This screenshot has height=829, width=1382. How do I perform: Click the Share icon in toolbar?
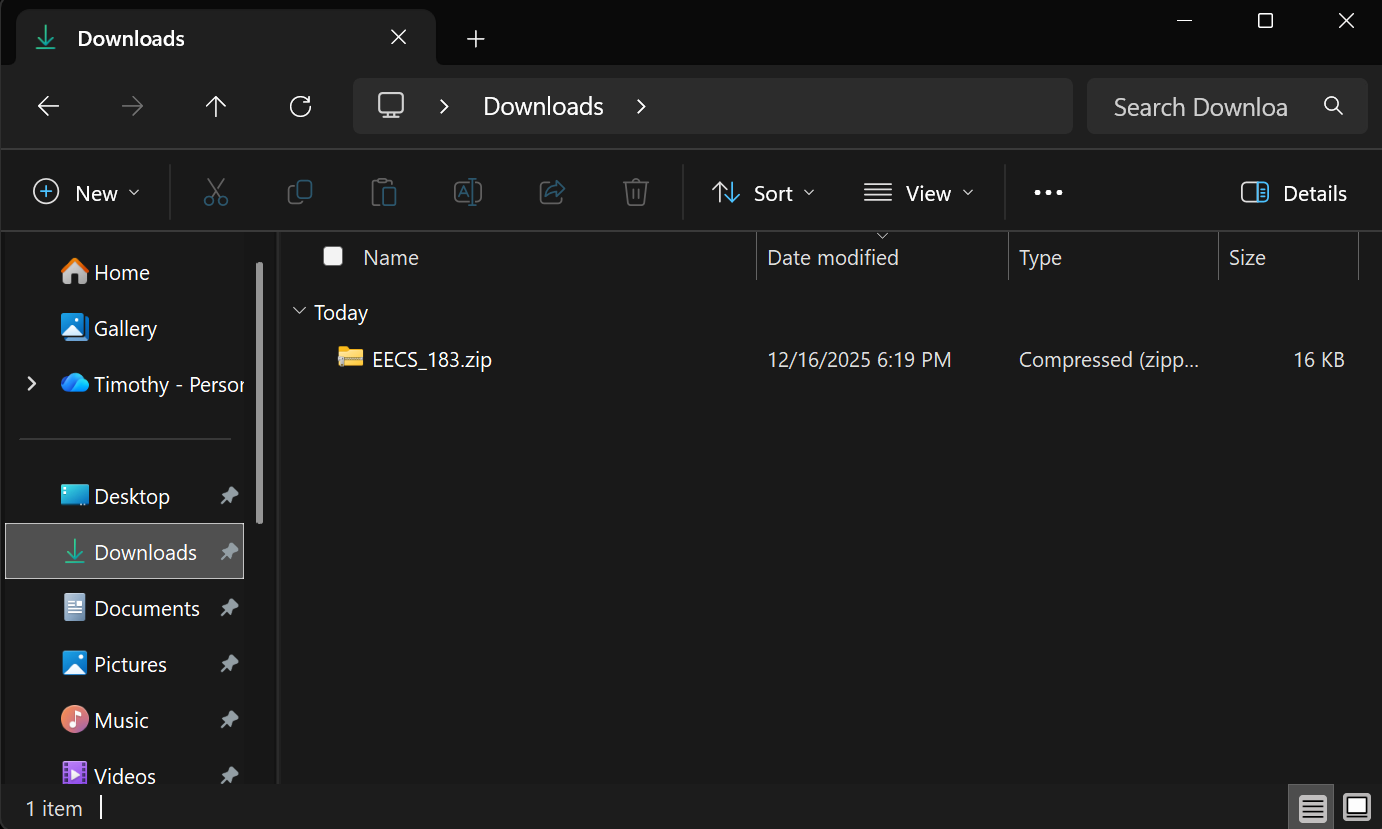click(x=552, y=192)
